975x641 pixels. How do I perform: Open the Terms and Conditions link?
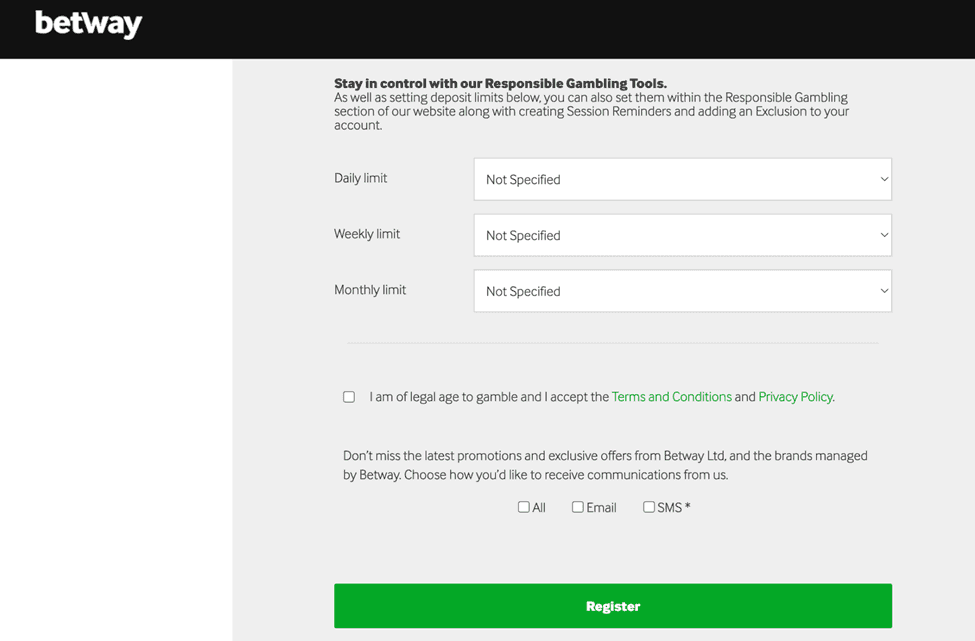[671, 397]
